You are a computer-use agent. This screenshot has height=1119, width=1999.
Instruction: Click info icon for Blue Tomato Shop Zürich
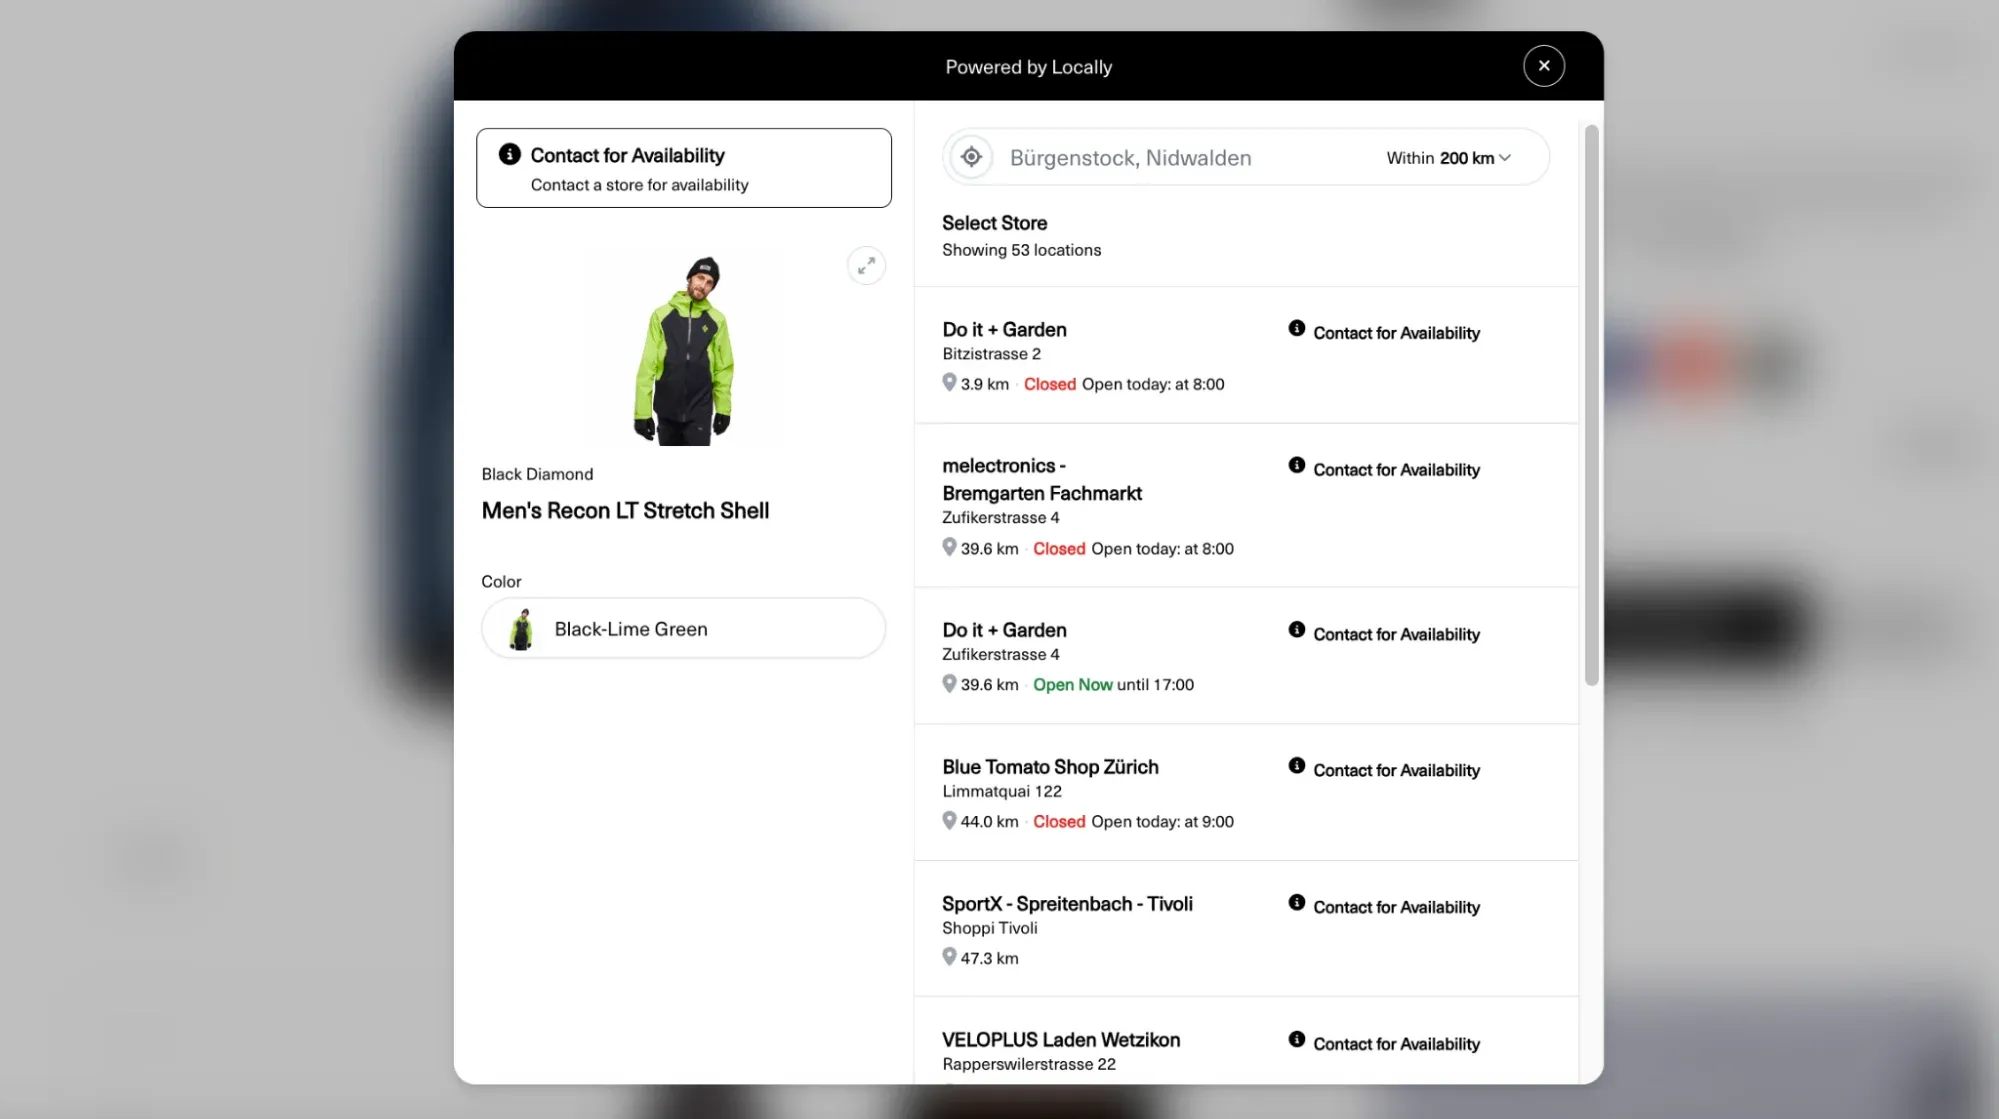pyautogui.click(x=1296, y=765)
